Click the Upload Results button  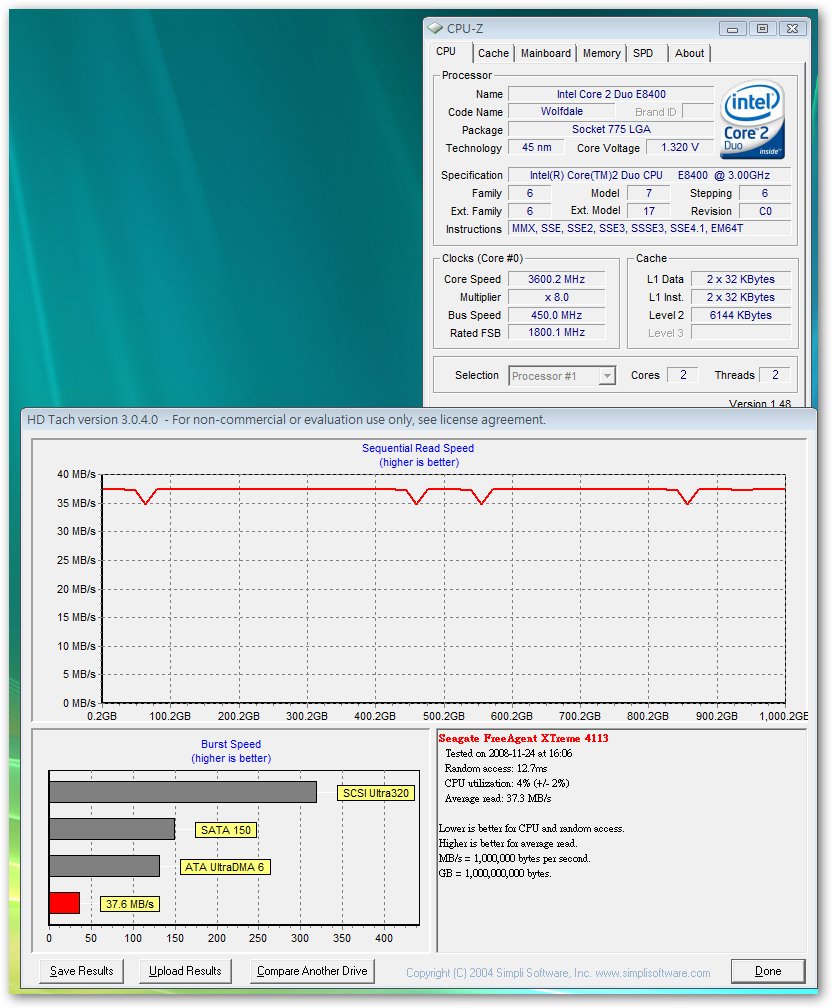coord(185,971)
